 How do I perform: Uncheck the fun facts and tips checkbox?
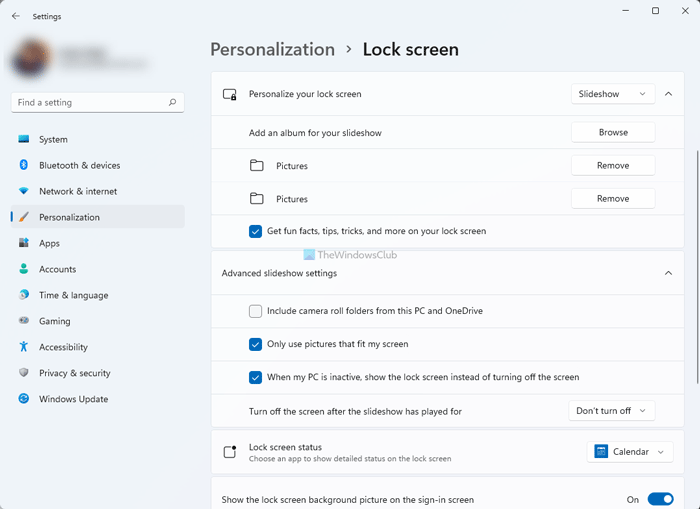tap(256, 231)
